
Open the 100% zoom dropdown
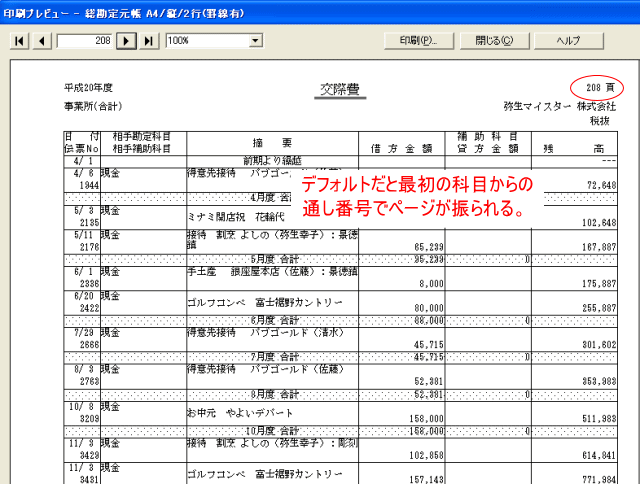[x=256, y=41]
